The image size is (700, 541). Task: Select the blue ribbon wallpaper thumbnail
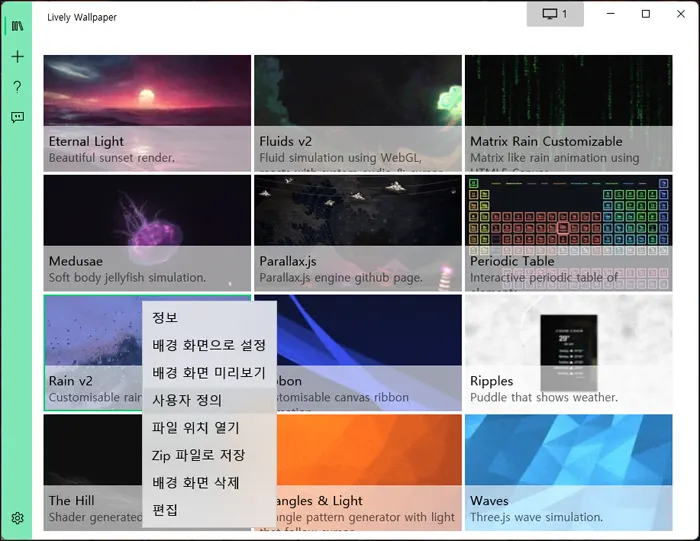pyautogui.click(x=369, y=353)
